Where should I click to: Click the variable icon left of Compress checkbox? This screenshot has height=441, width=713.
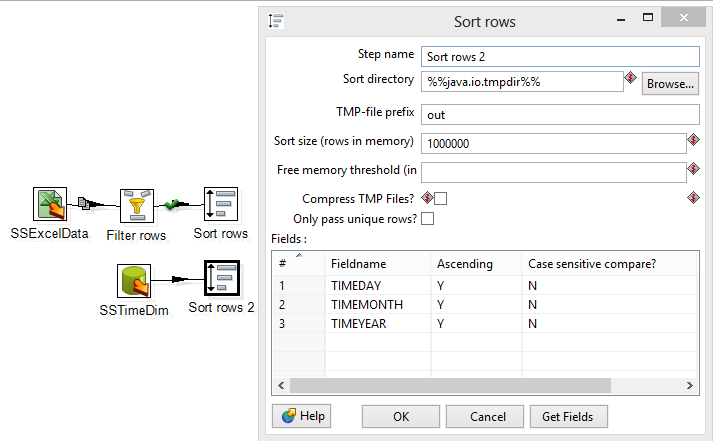point(427,198)
